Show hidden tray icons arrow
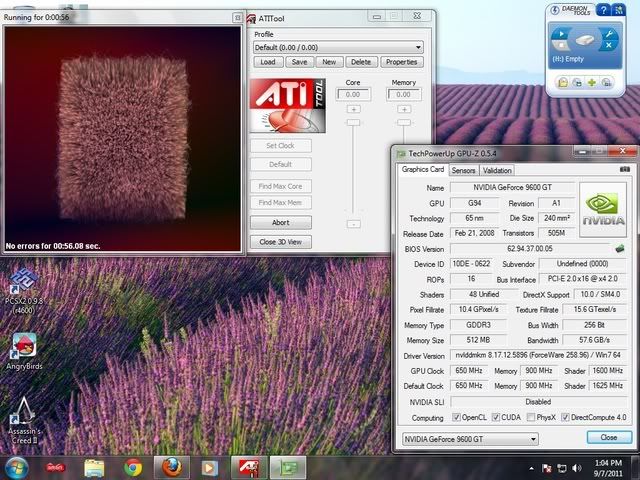This screenshot has width=640, height=480. [531, 469]
